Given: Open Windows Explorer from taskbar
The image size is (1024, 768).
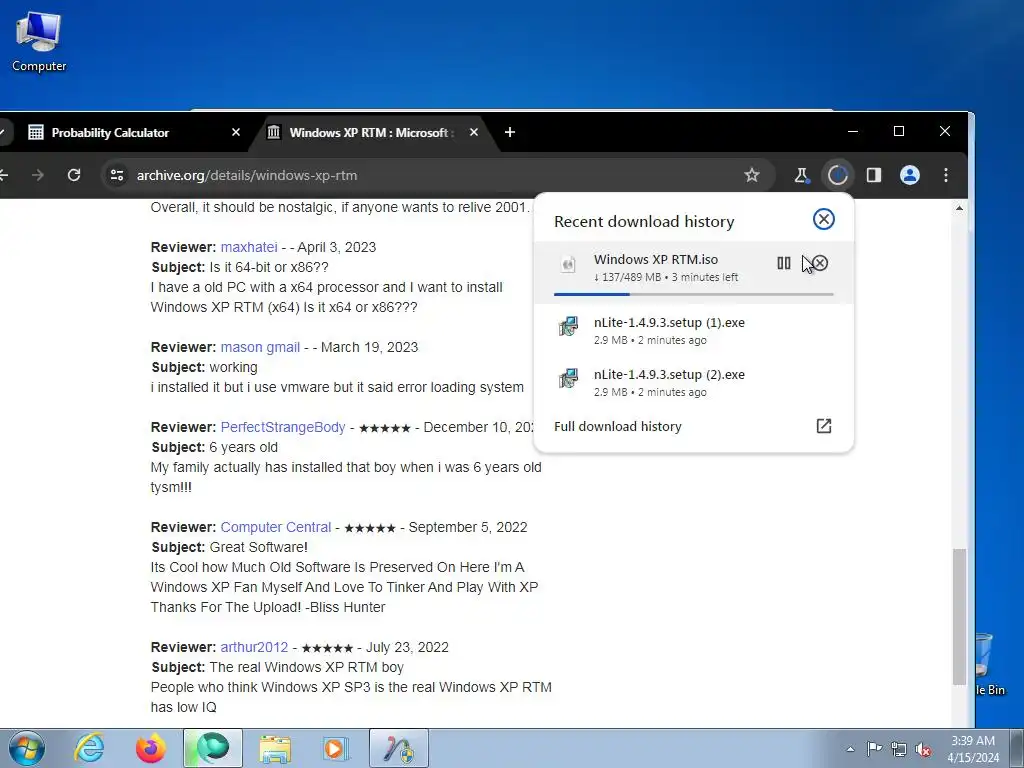Looking at the screenshot, I should [275, 748].
